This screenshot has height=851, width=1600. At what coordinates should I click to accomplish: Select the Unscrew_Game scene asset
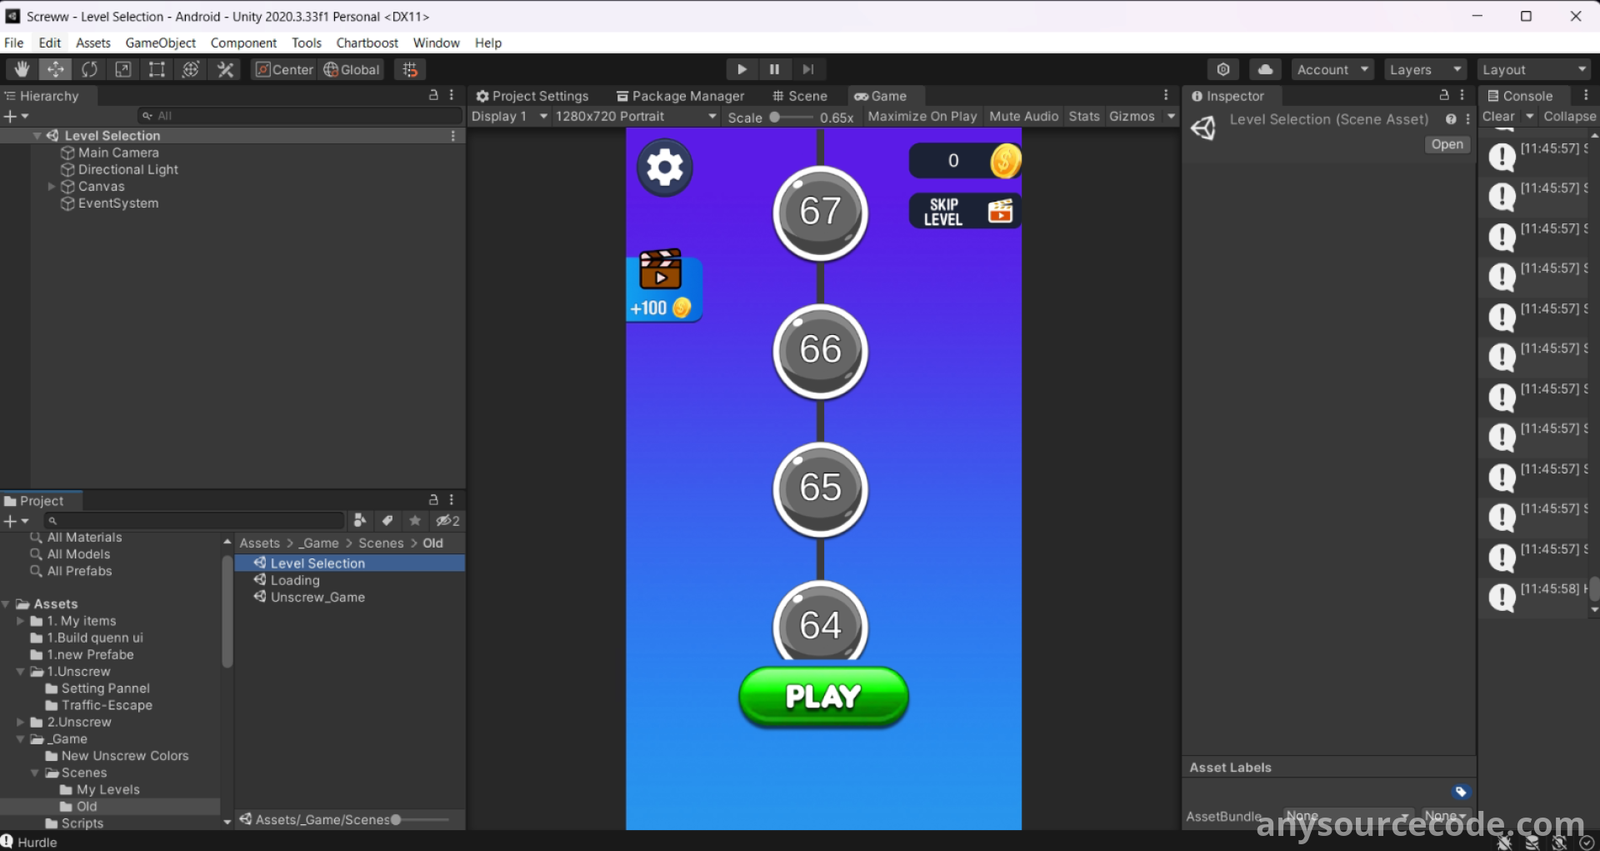click(x=317, y=597)
